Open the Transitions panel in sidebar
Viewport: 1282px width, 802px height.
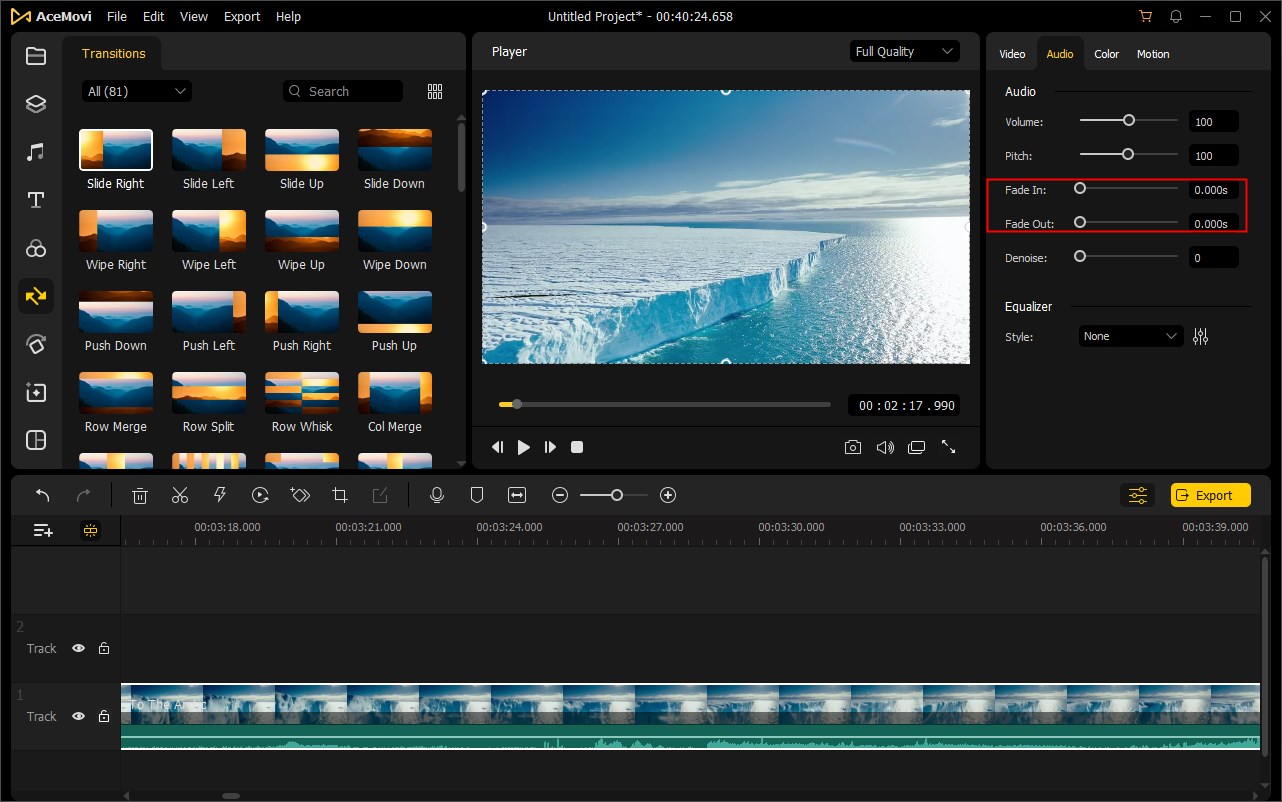coord(36,296)
